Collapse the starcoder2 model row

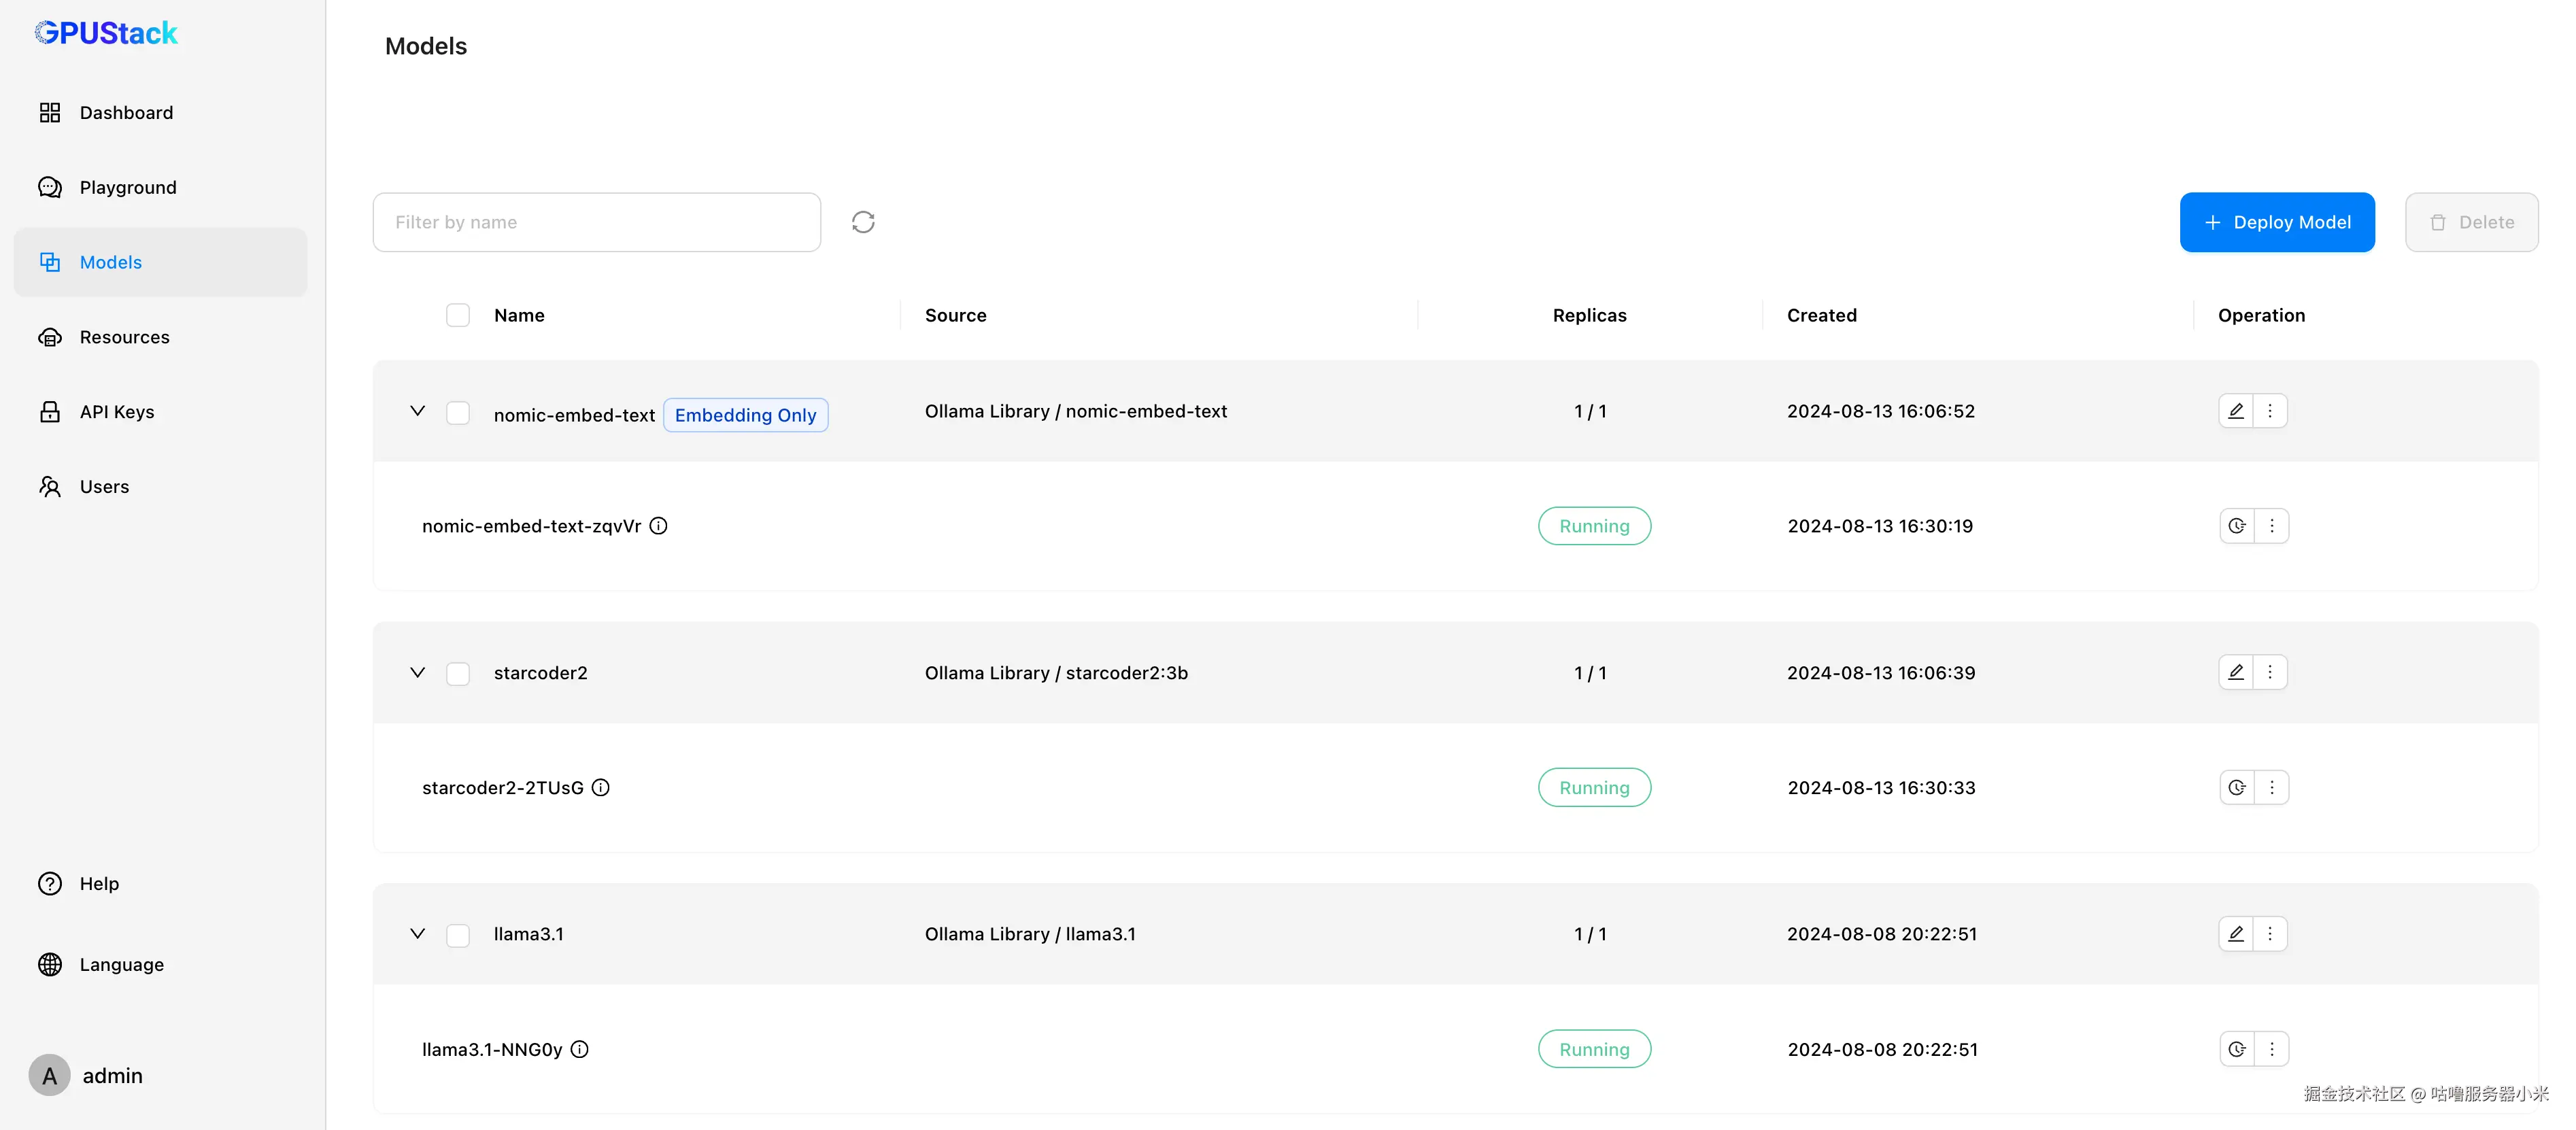[418, 672]
